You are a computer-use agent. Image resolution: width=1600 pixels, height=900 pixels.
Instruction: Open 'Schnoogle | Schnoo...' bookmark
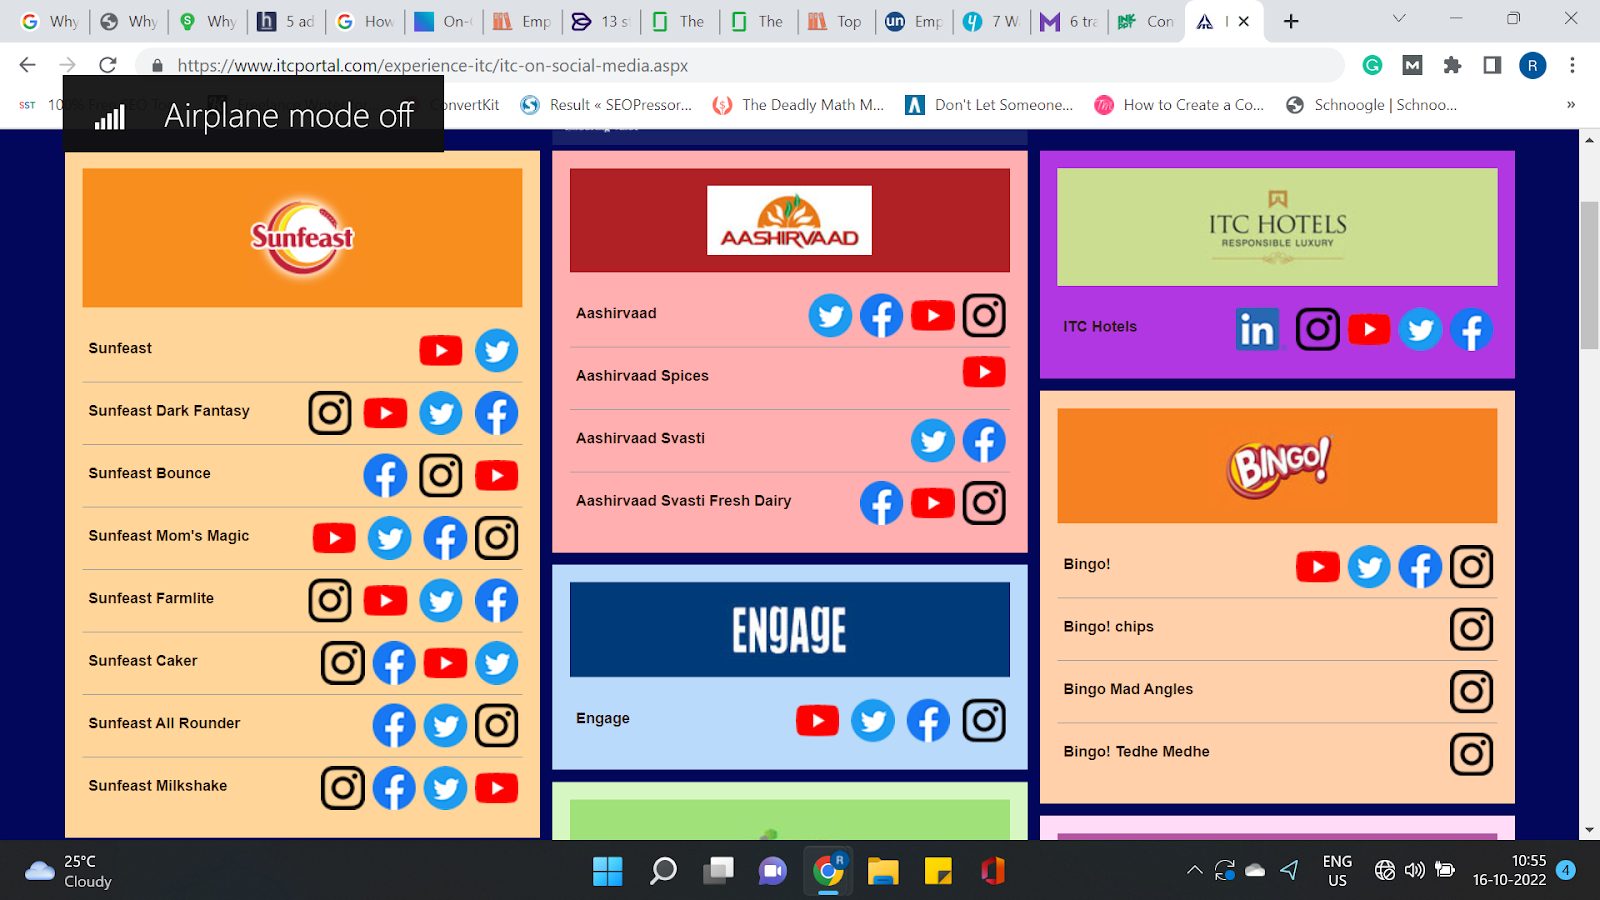(x=1372, y=105)
